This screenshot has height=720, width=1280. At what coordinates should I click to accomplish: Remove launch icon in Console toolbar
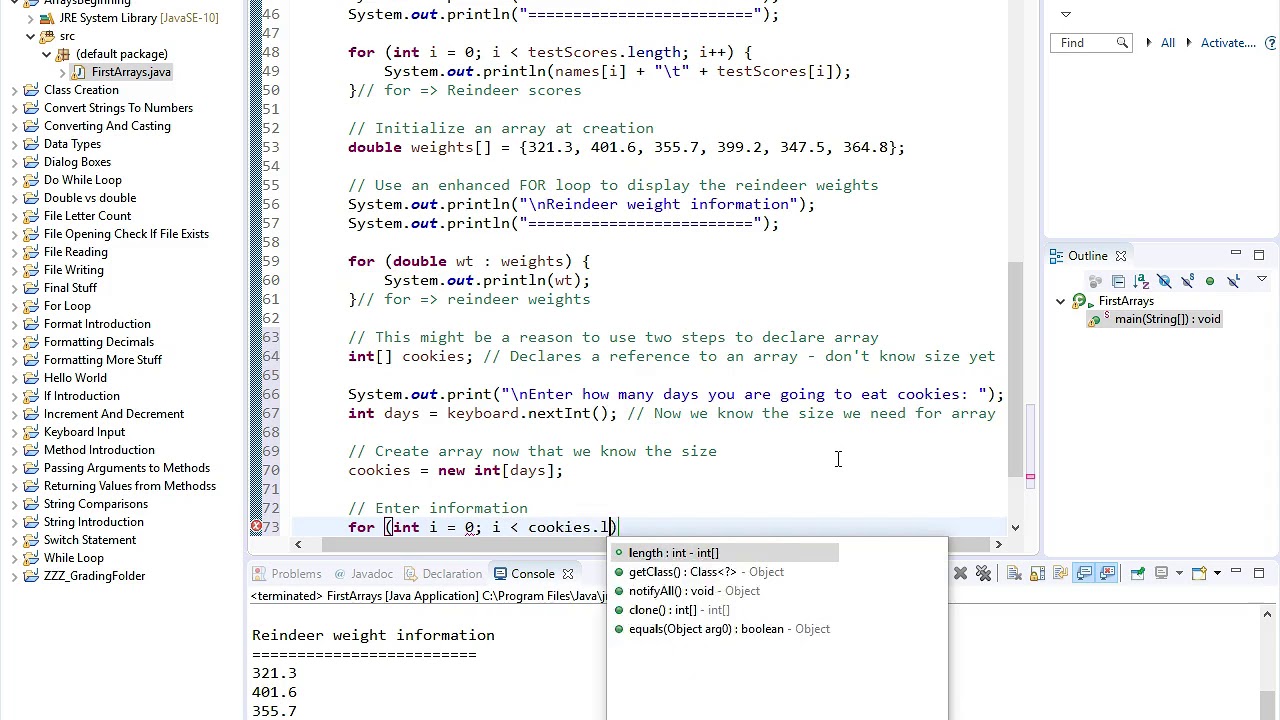960,573
